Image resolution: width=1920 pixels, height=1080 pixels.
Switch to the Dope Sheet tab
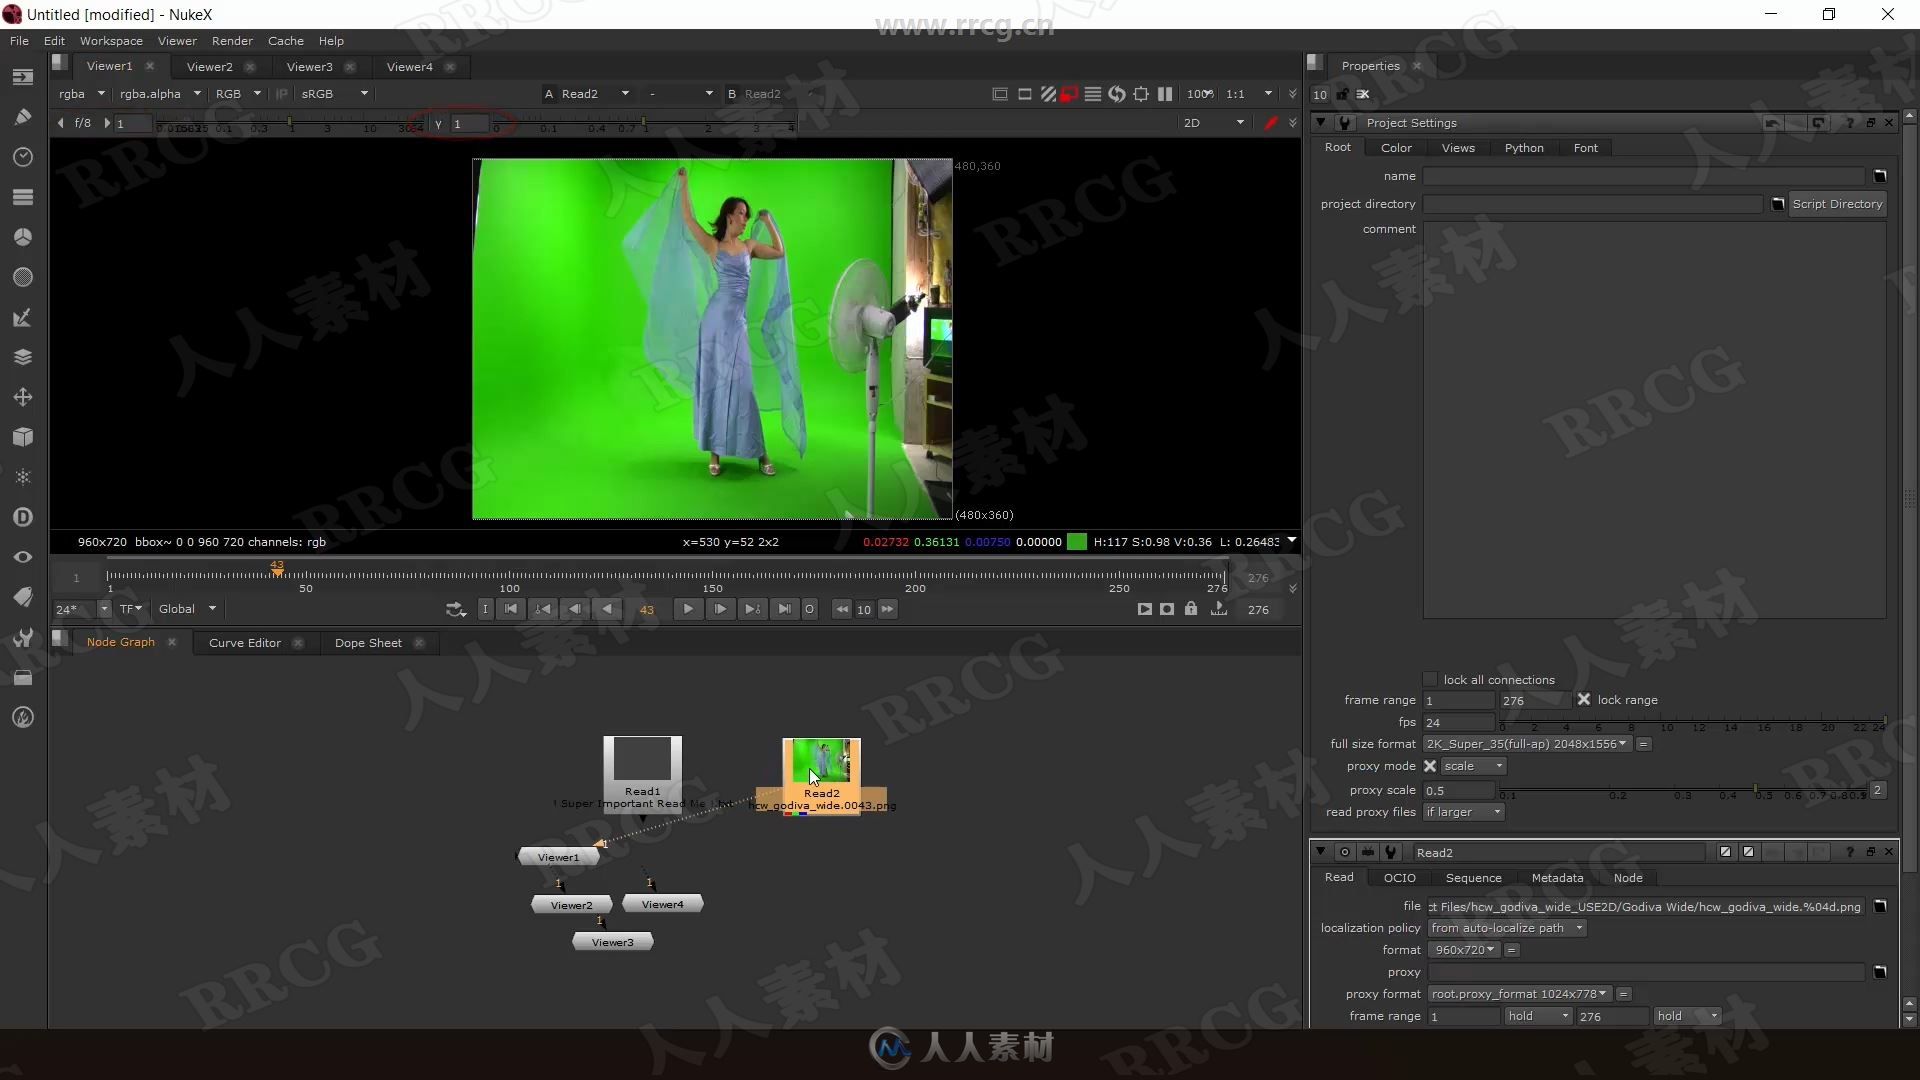click(x=368, y=643)
